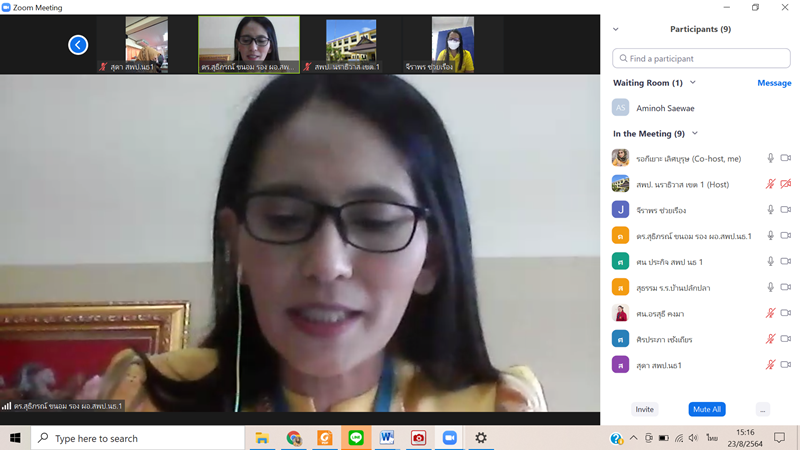Image resolution: width=800 pixels, height=450 pixels.
Task: Click the blue back arrow in video strip
Action: [78, 44]
